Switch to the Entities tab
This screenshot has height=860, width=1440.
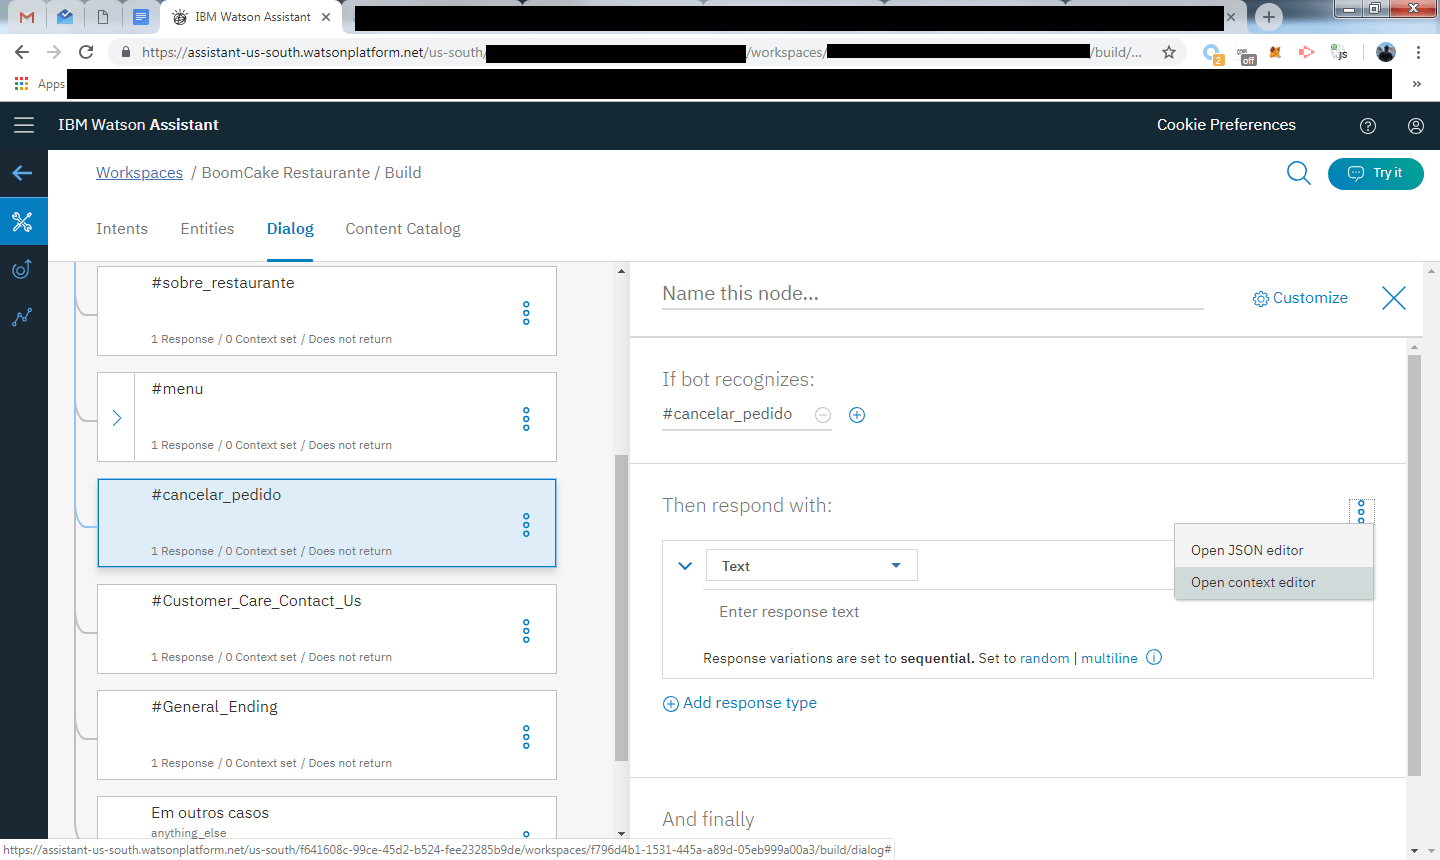207,229
